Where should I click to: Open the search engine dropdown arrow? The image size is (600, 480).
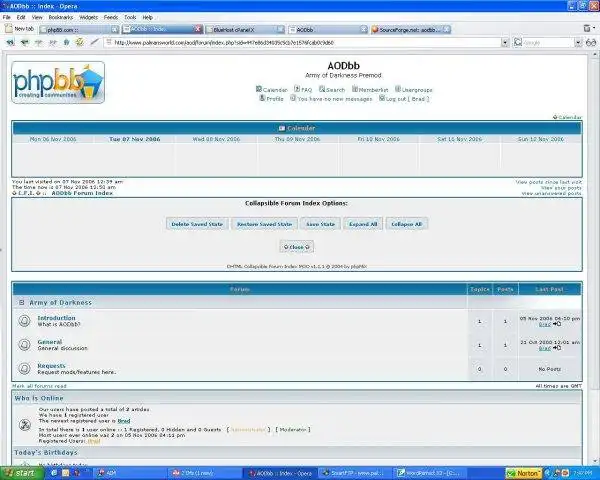point(578,42)
